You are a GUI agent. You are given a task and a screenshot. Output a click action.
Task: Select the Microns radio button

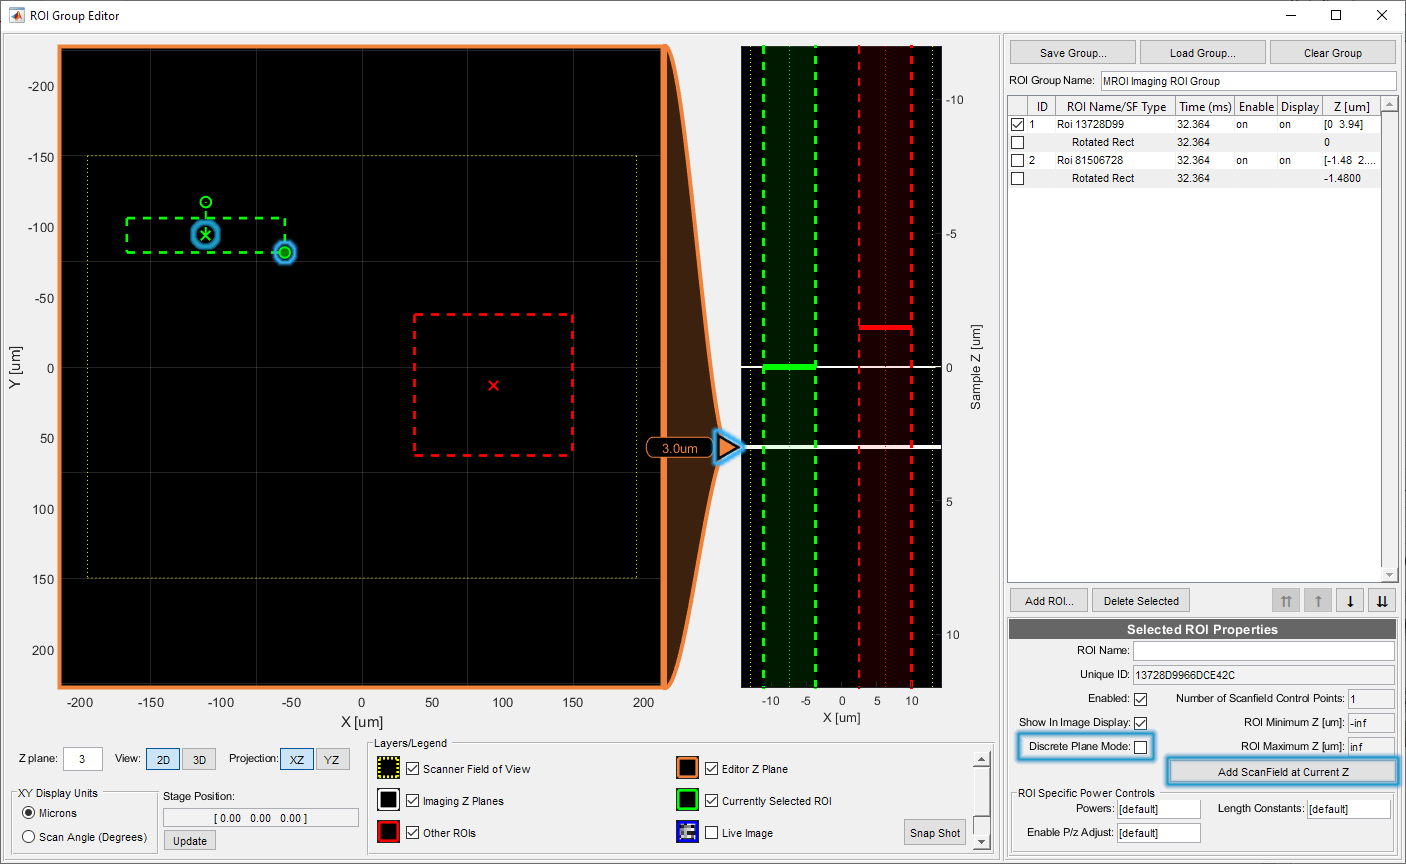[28, 813]
